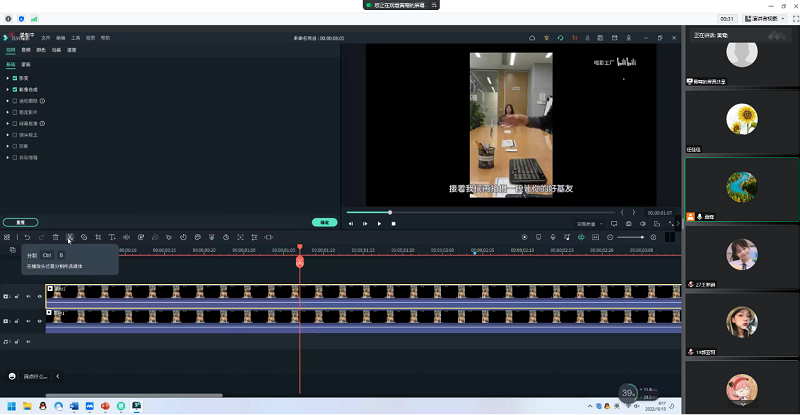Click the split (scissors) tool in timeline toolbar
Screen dimensions: 800x415
70,237
